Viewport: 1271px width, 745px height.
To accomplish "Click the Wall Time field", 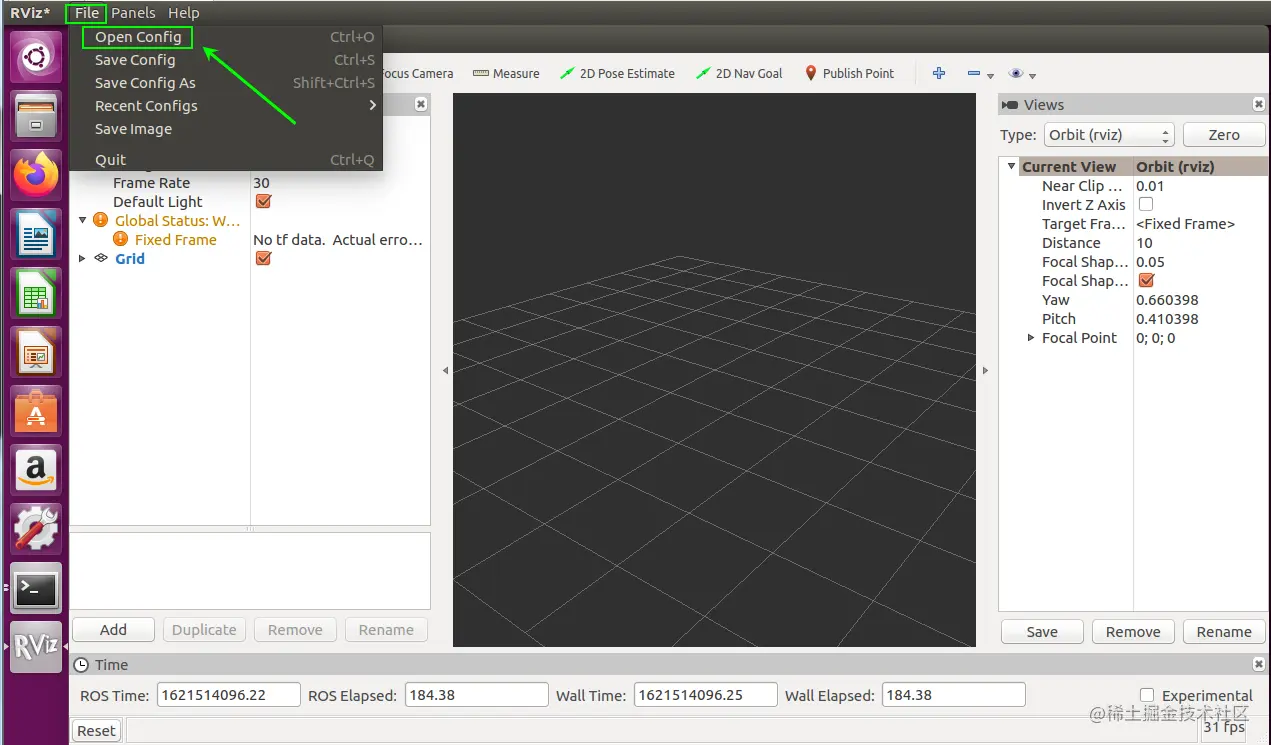I will [x=705, y=695].
